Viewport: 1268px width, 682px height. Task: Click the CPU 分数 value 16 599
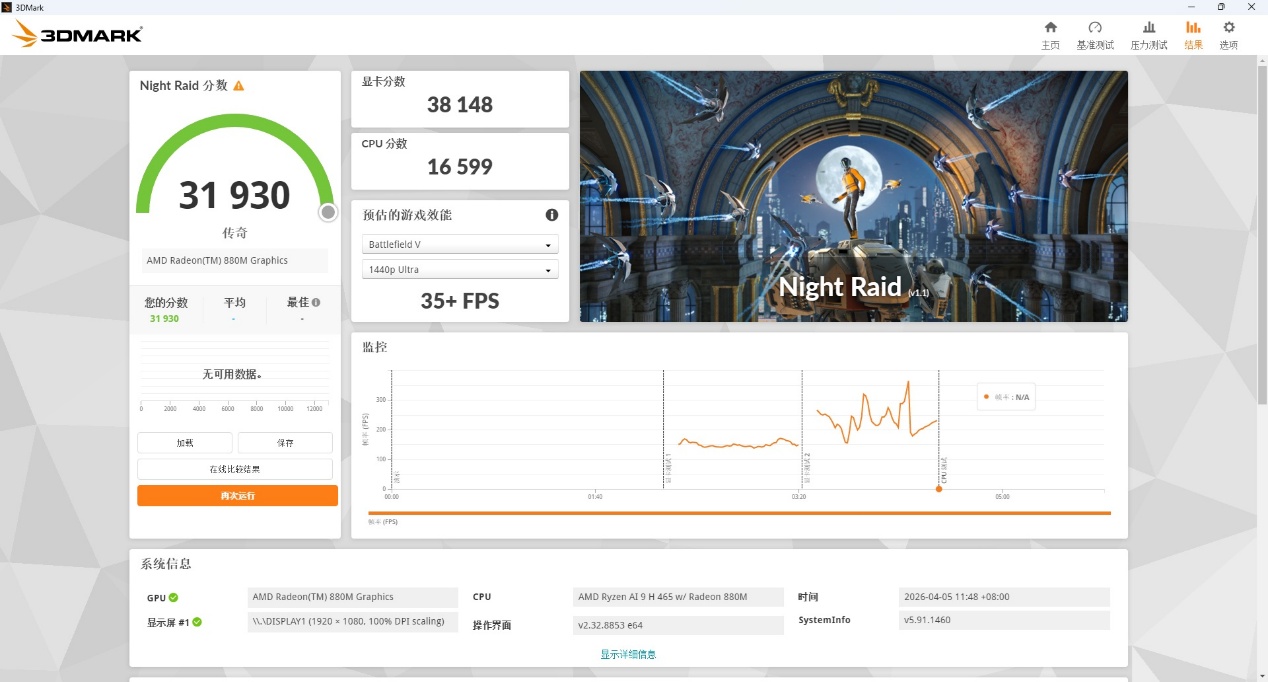coord(460,167)
